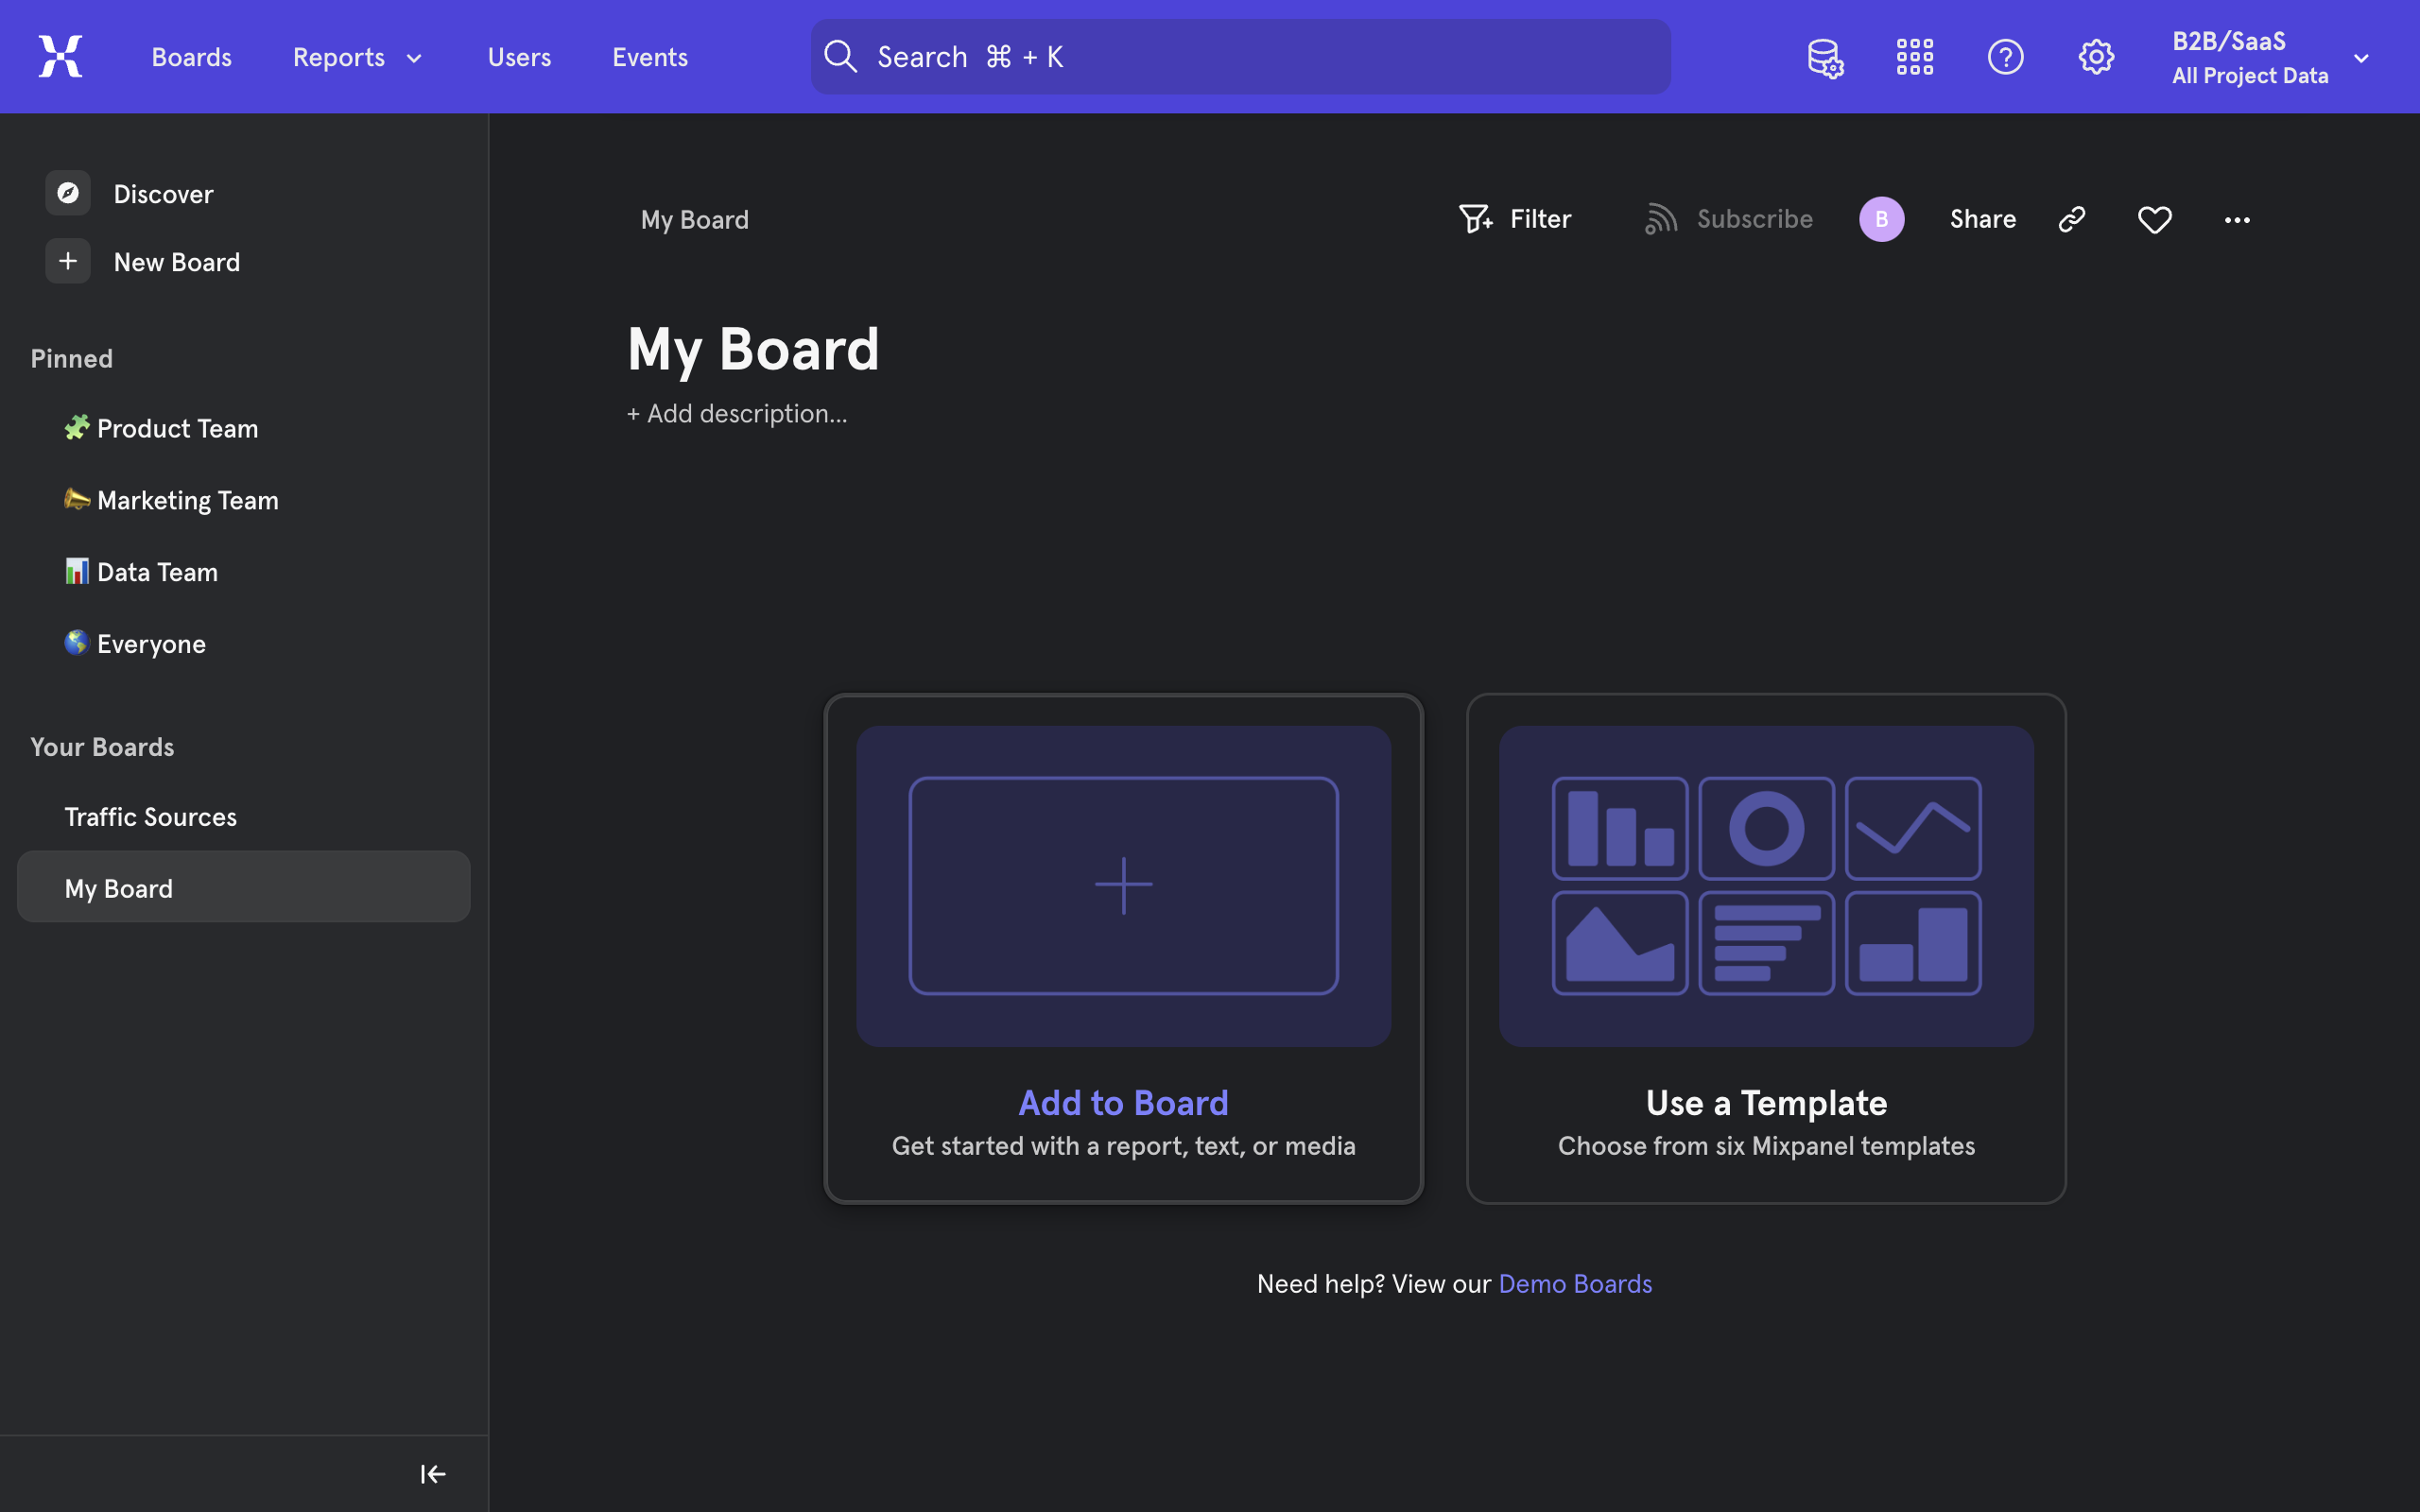The image size is (2420, 1512).
Task: Expand the Reports dropdown menu
Action: tap(357, 57)
